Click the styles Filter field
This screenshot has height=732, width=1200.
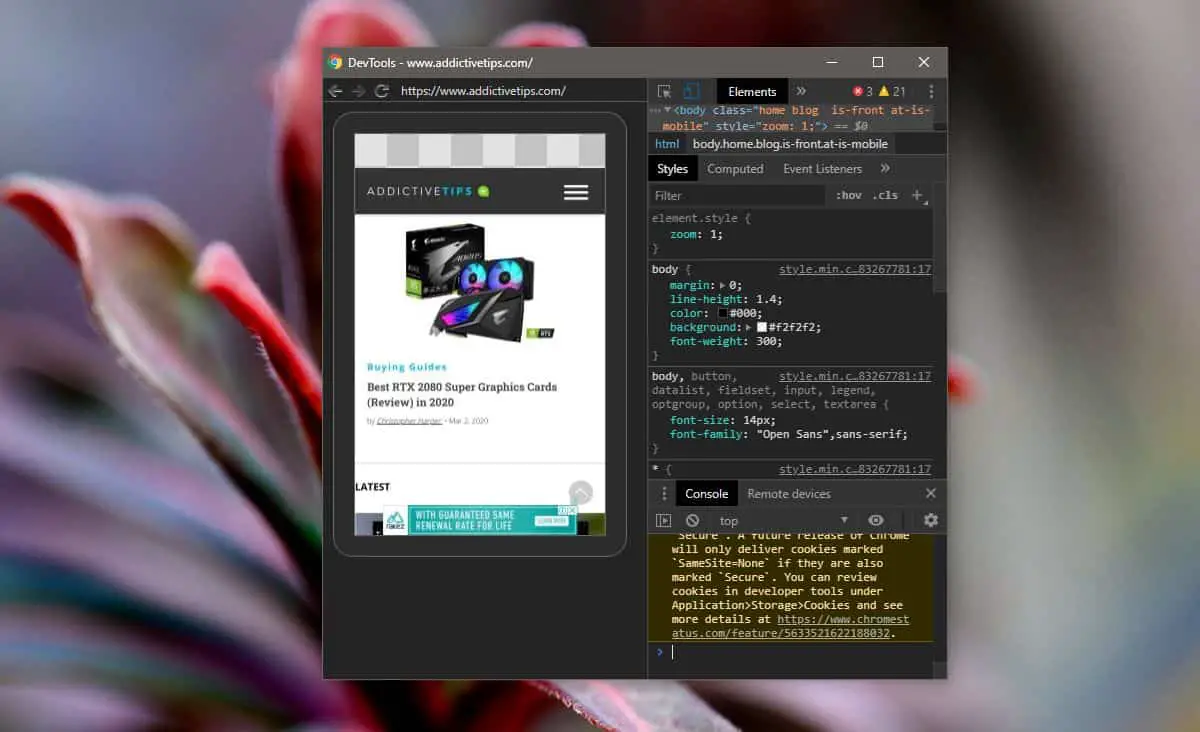point(738,196)
